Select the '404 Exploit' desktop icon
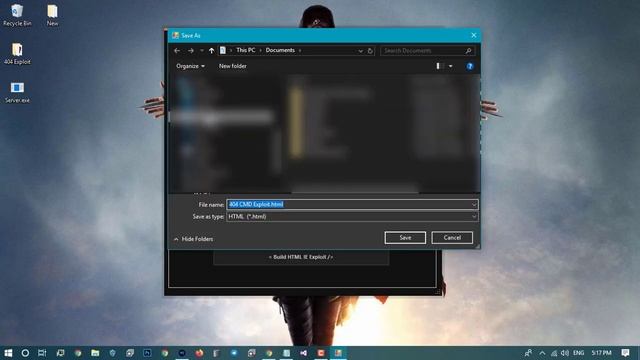 (x=17, y=53)
